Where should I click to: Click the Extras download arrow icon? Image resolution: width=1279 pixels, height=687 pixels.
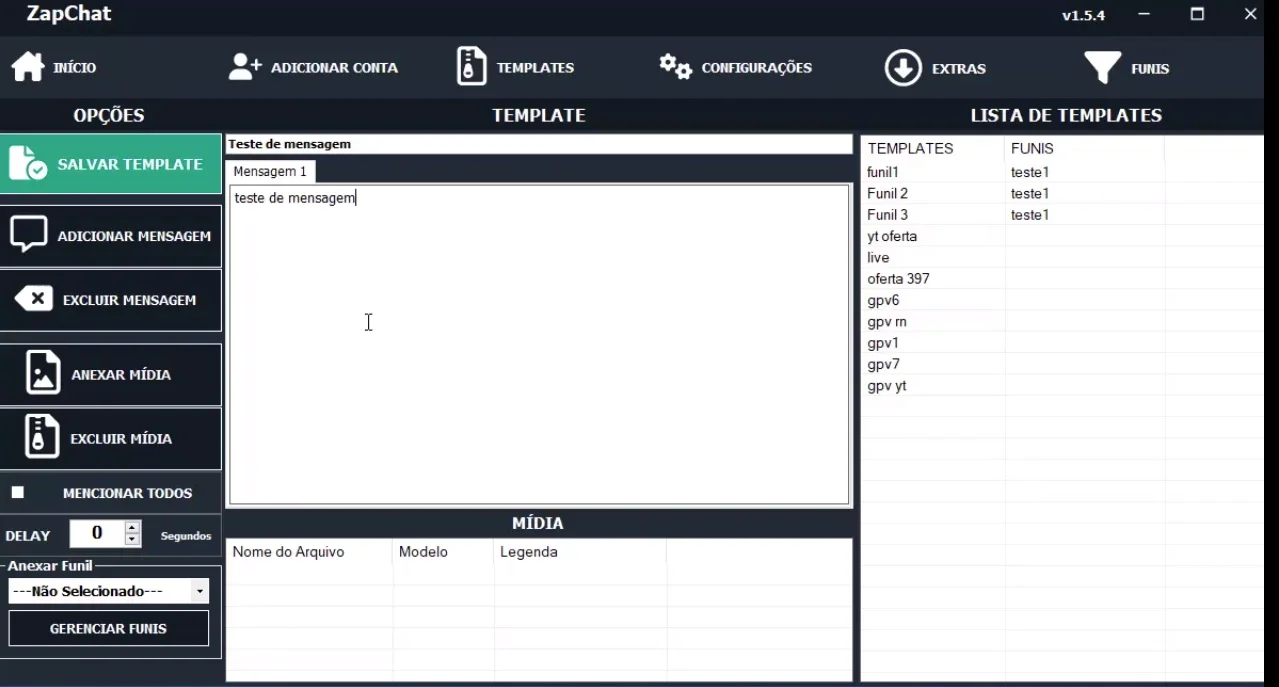tap(903, 68)
